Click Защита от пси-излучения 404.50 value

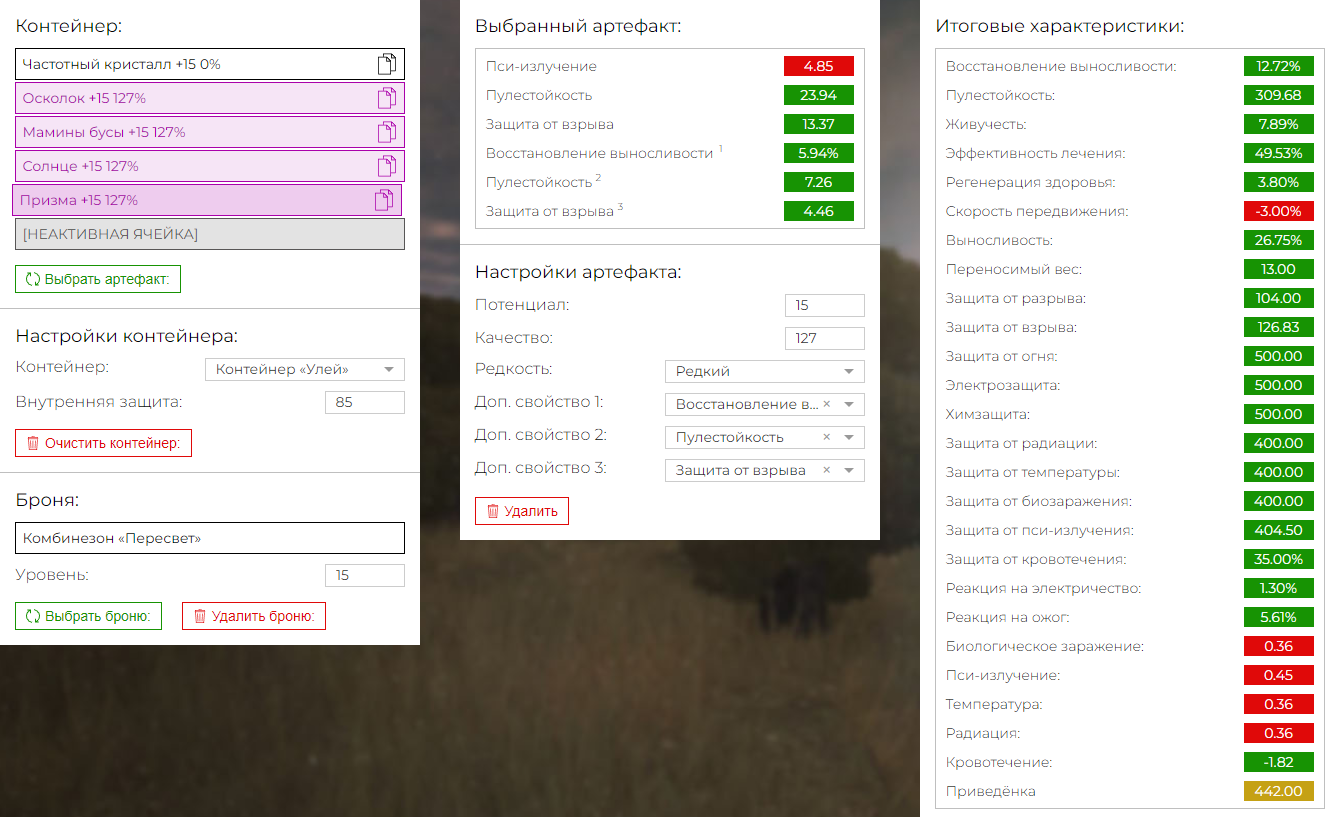click(1279, 531)
